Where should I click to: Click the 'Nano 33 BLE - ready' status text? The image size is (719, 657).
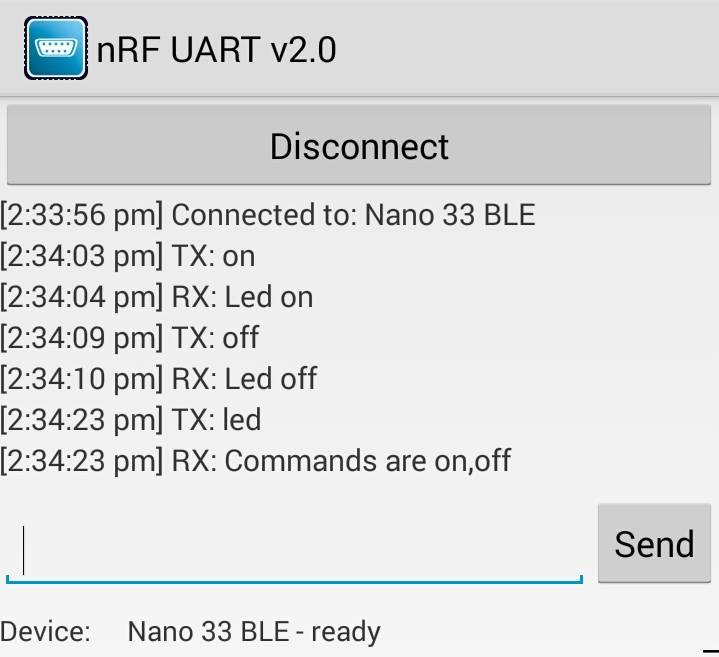(254, 632)
